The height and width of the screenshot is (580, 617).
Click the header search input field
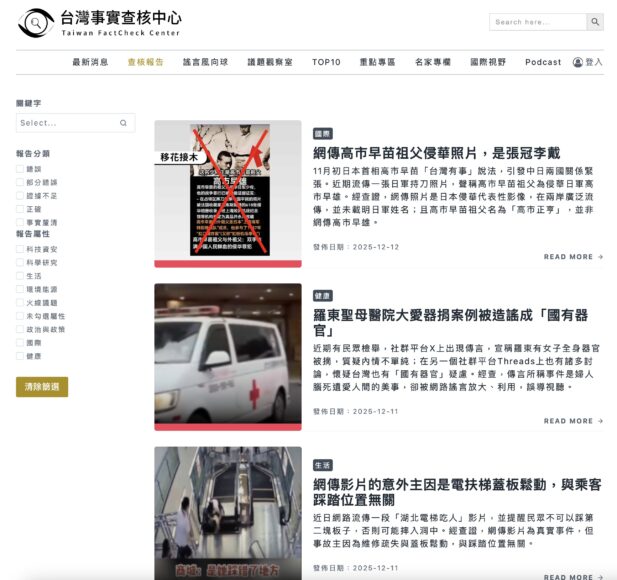tap(537, 22)
